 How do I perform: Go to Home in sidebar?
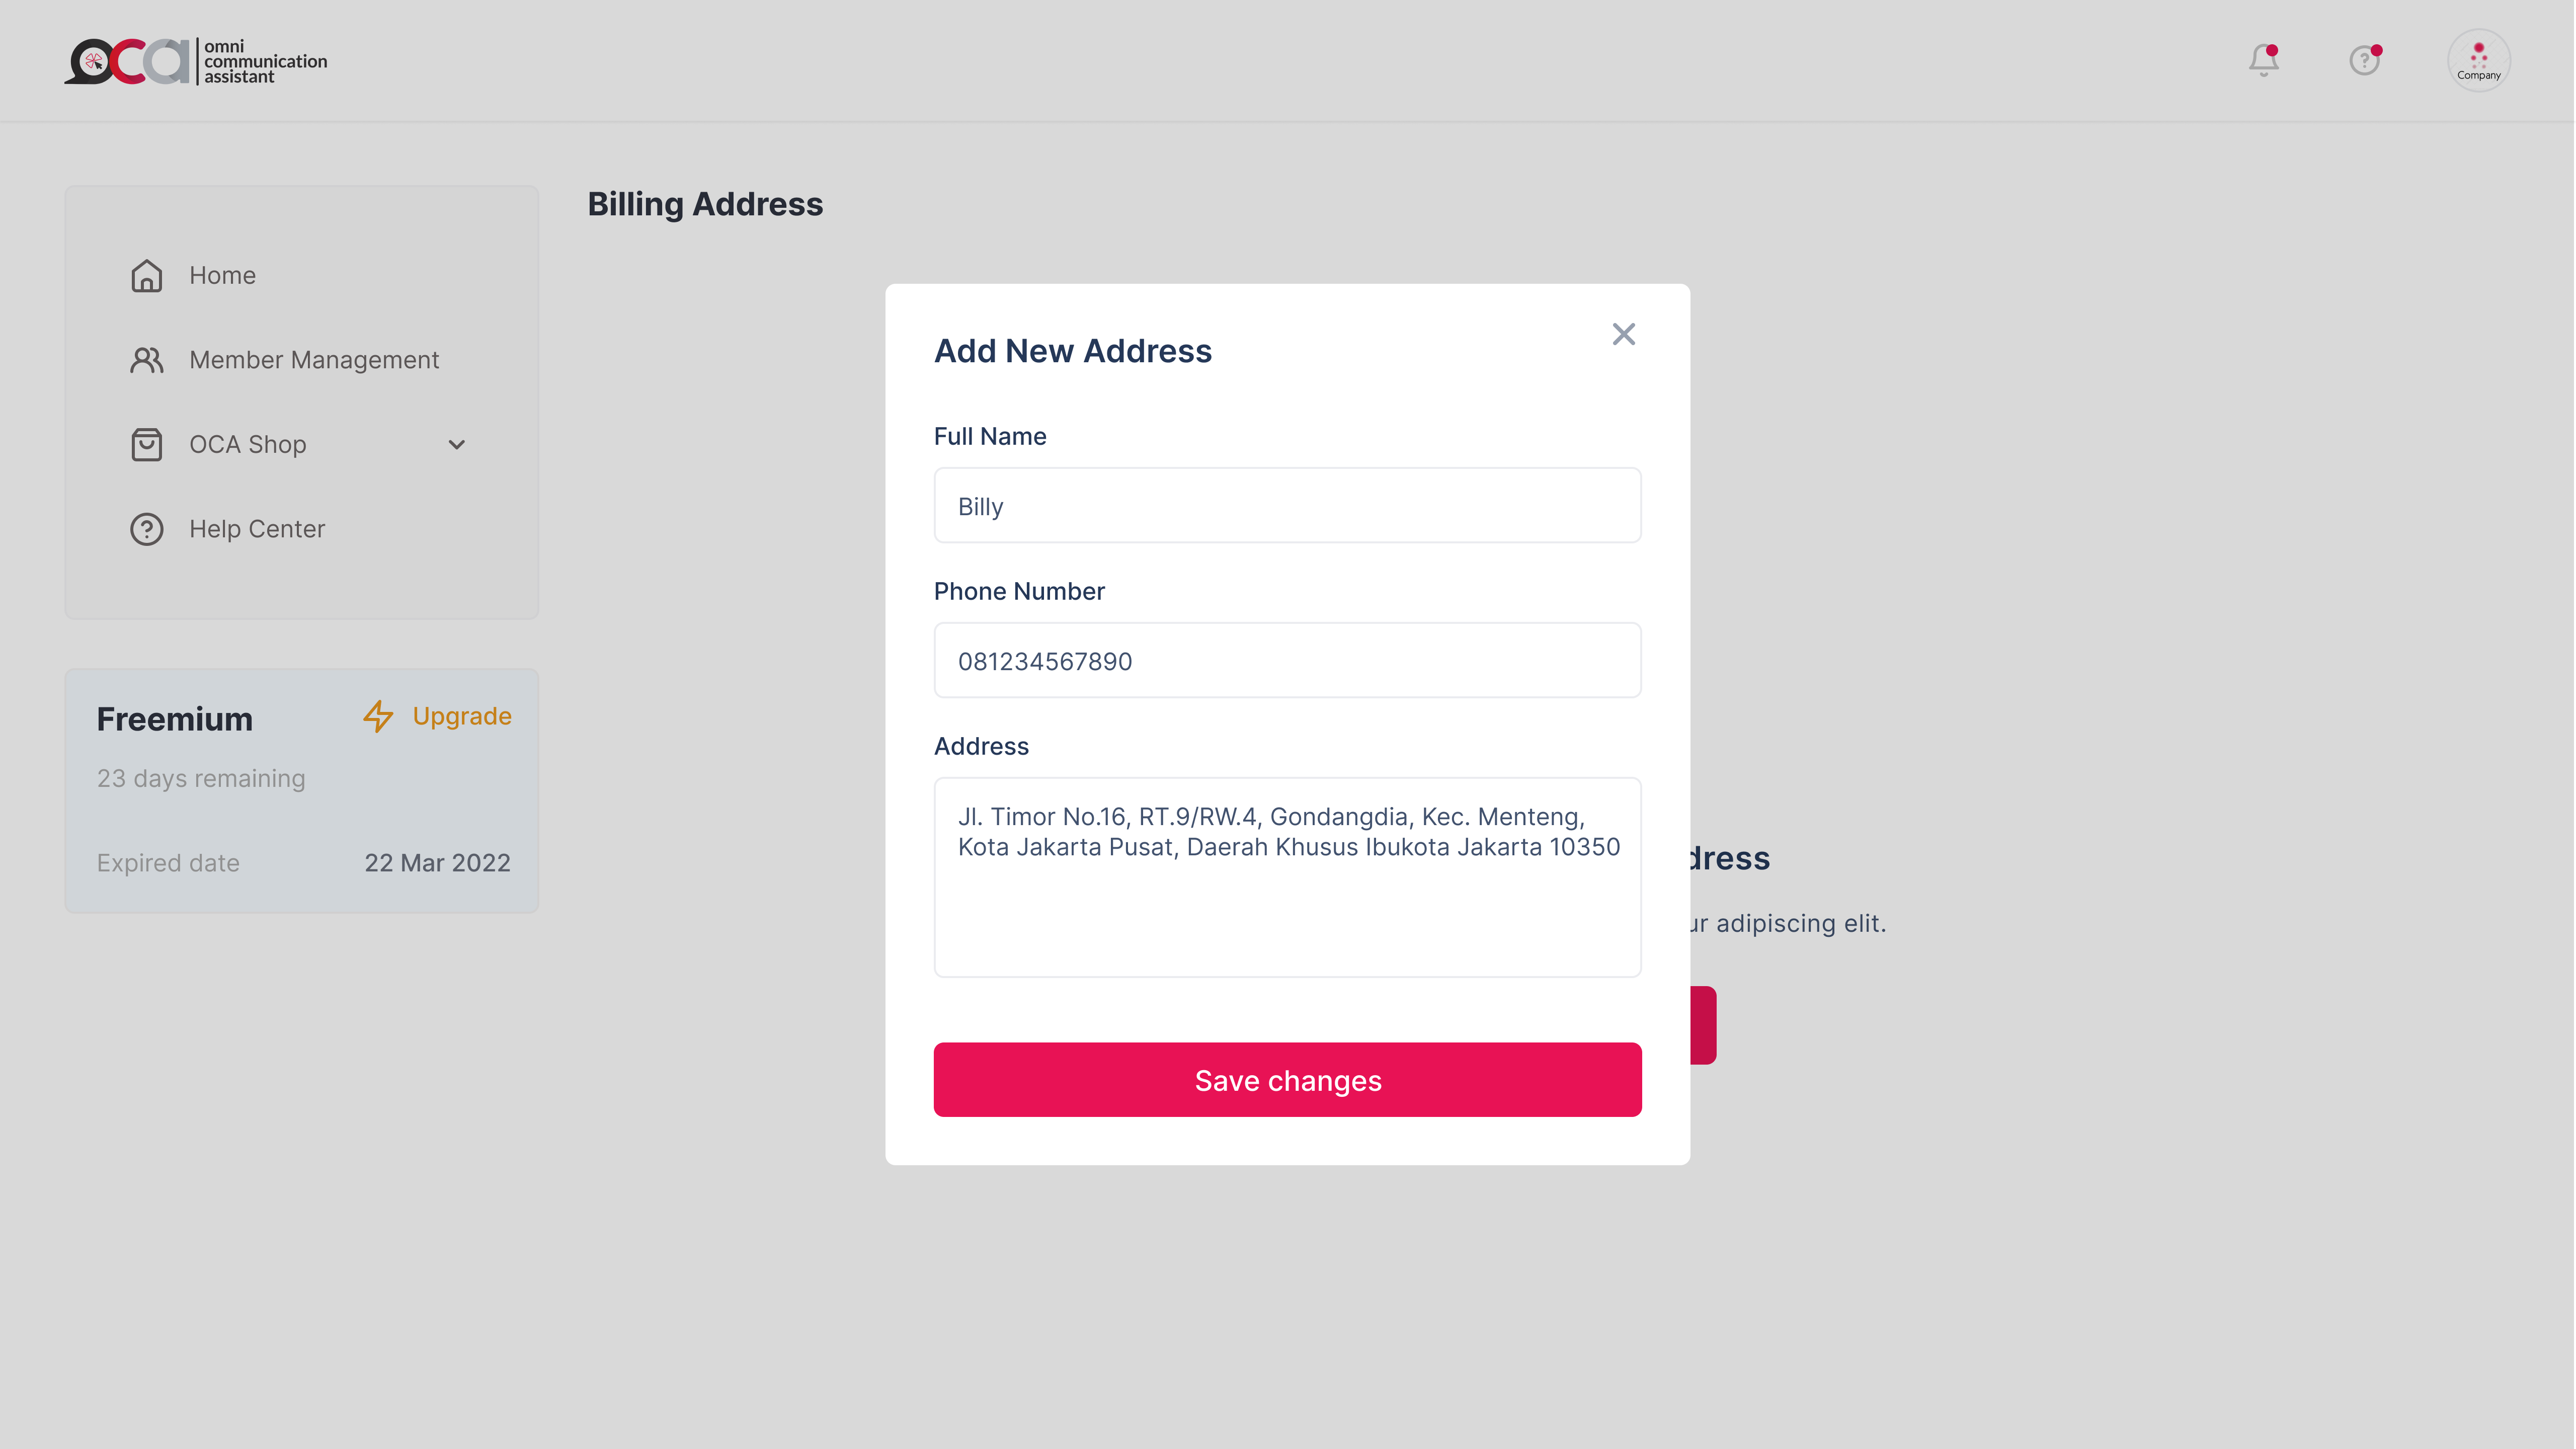[x=222, y=276]
